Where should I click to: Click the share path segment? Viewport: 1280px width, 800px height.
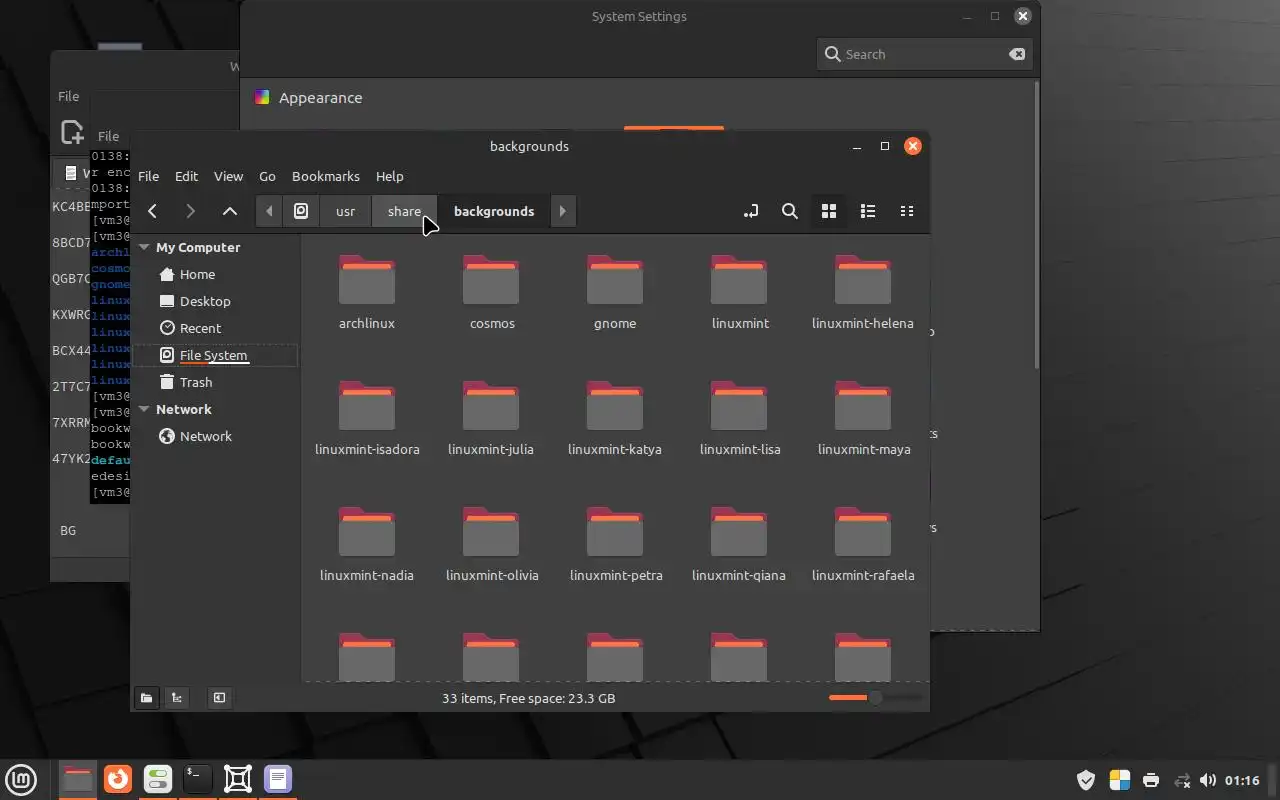click(x=404, y=211)
